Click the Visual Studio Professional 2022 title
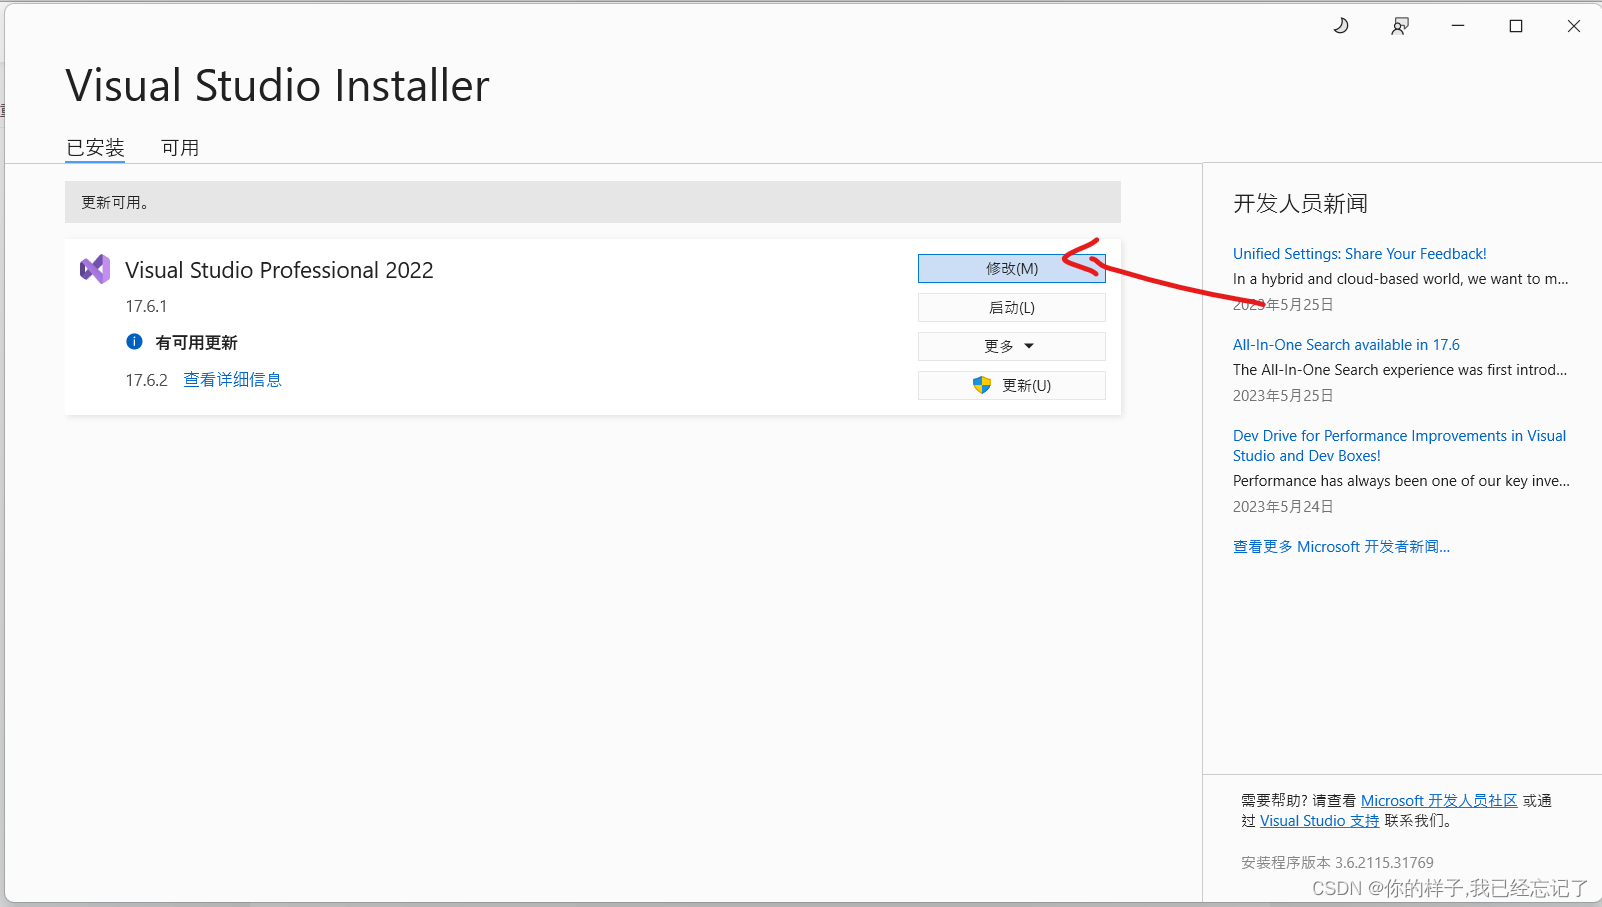 tap(279, 270)
